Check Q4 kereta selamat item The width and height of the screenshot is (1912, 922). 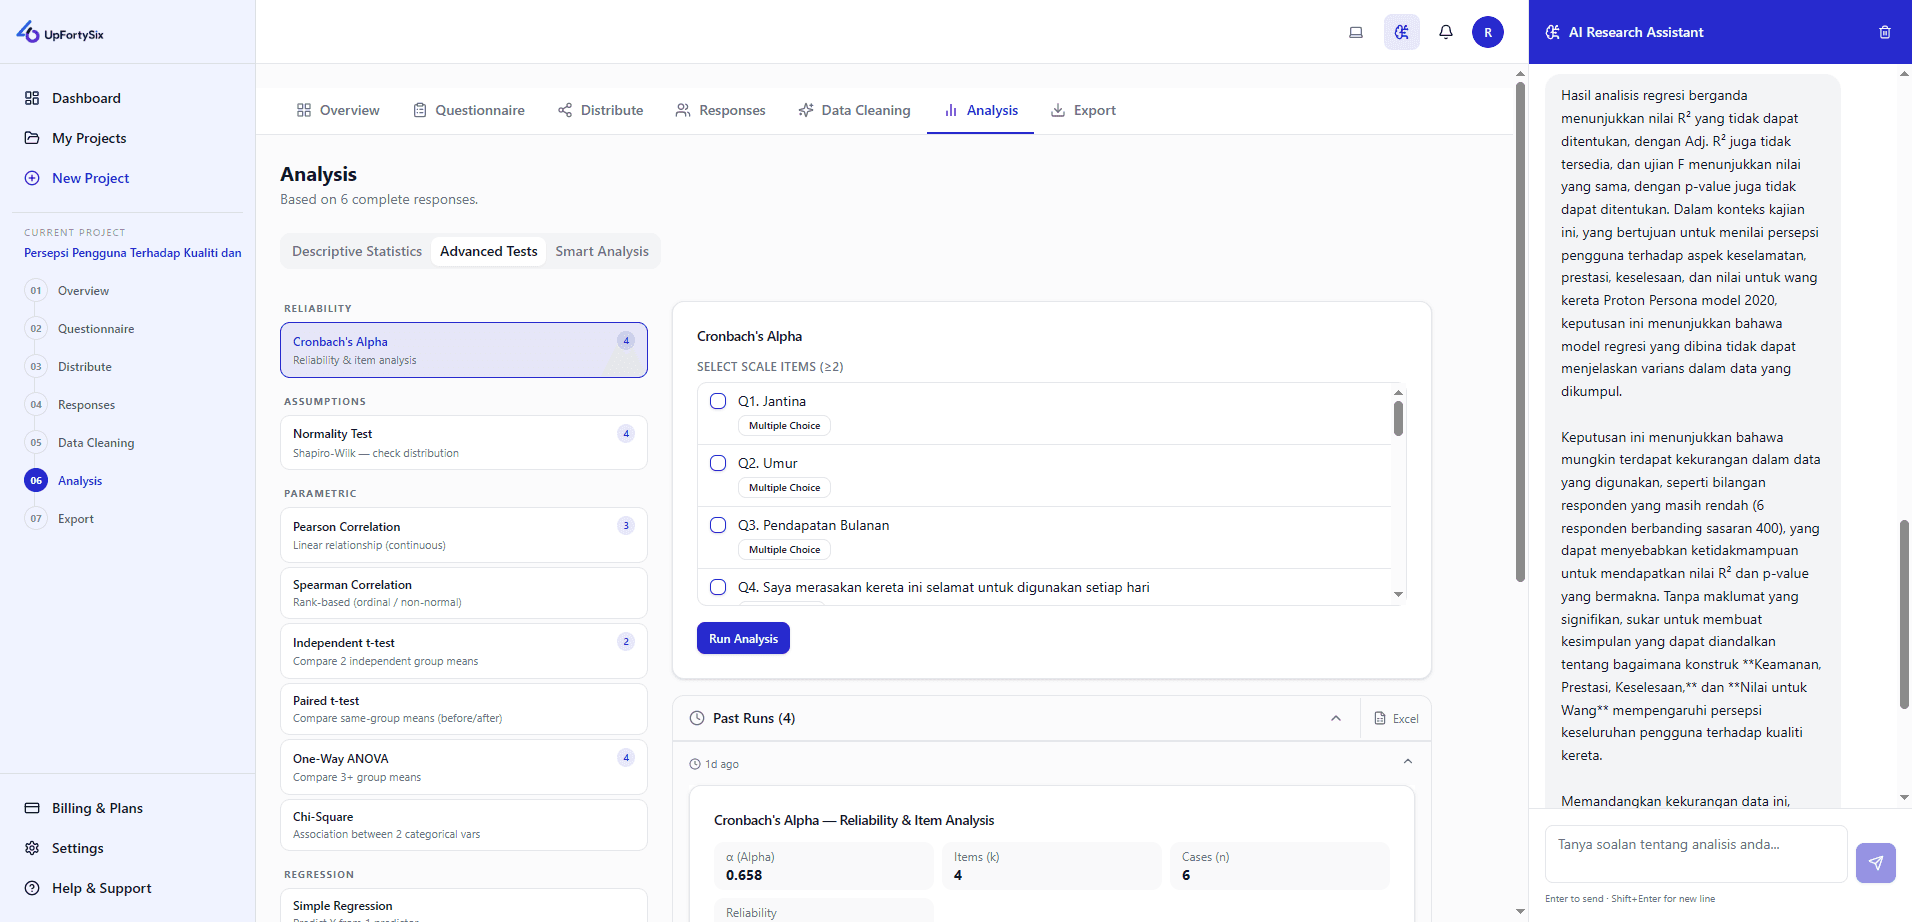(x=718, y=587)
